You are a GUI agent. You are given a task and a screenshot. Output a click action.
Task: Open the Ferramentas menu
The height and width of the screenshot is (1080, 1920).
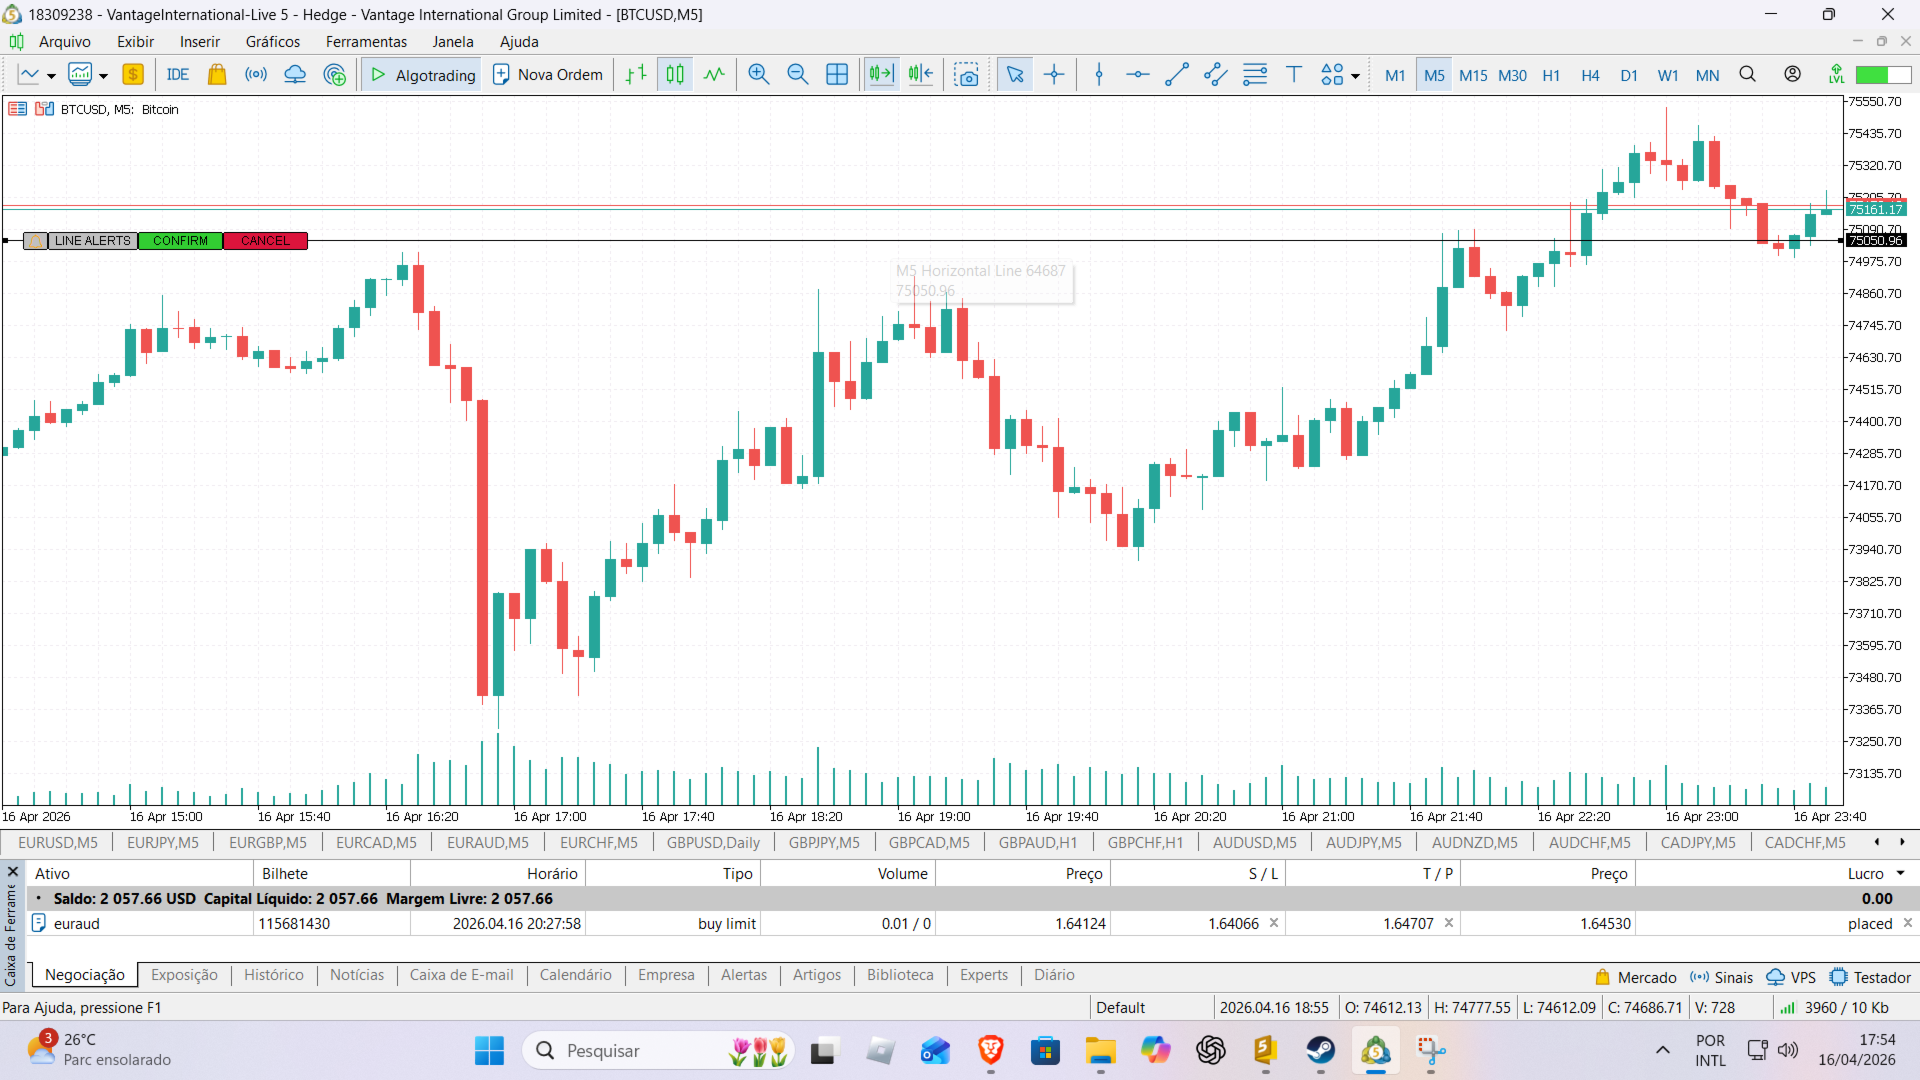coord(366,42)
